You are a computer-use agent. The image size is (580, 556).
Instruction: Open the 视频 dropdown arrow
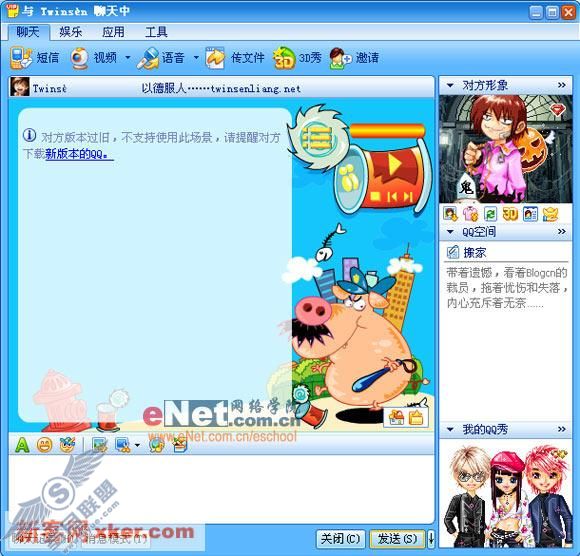(128, 58)
